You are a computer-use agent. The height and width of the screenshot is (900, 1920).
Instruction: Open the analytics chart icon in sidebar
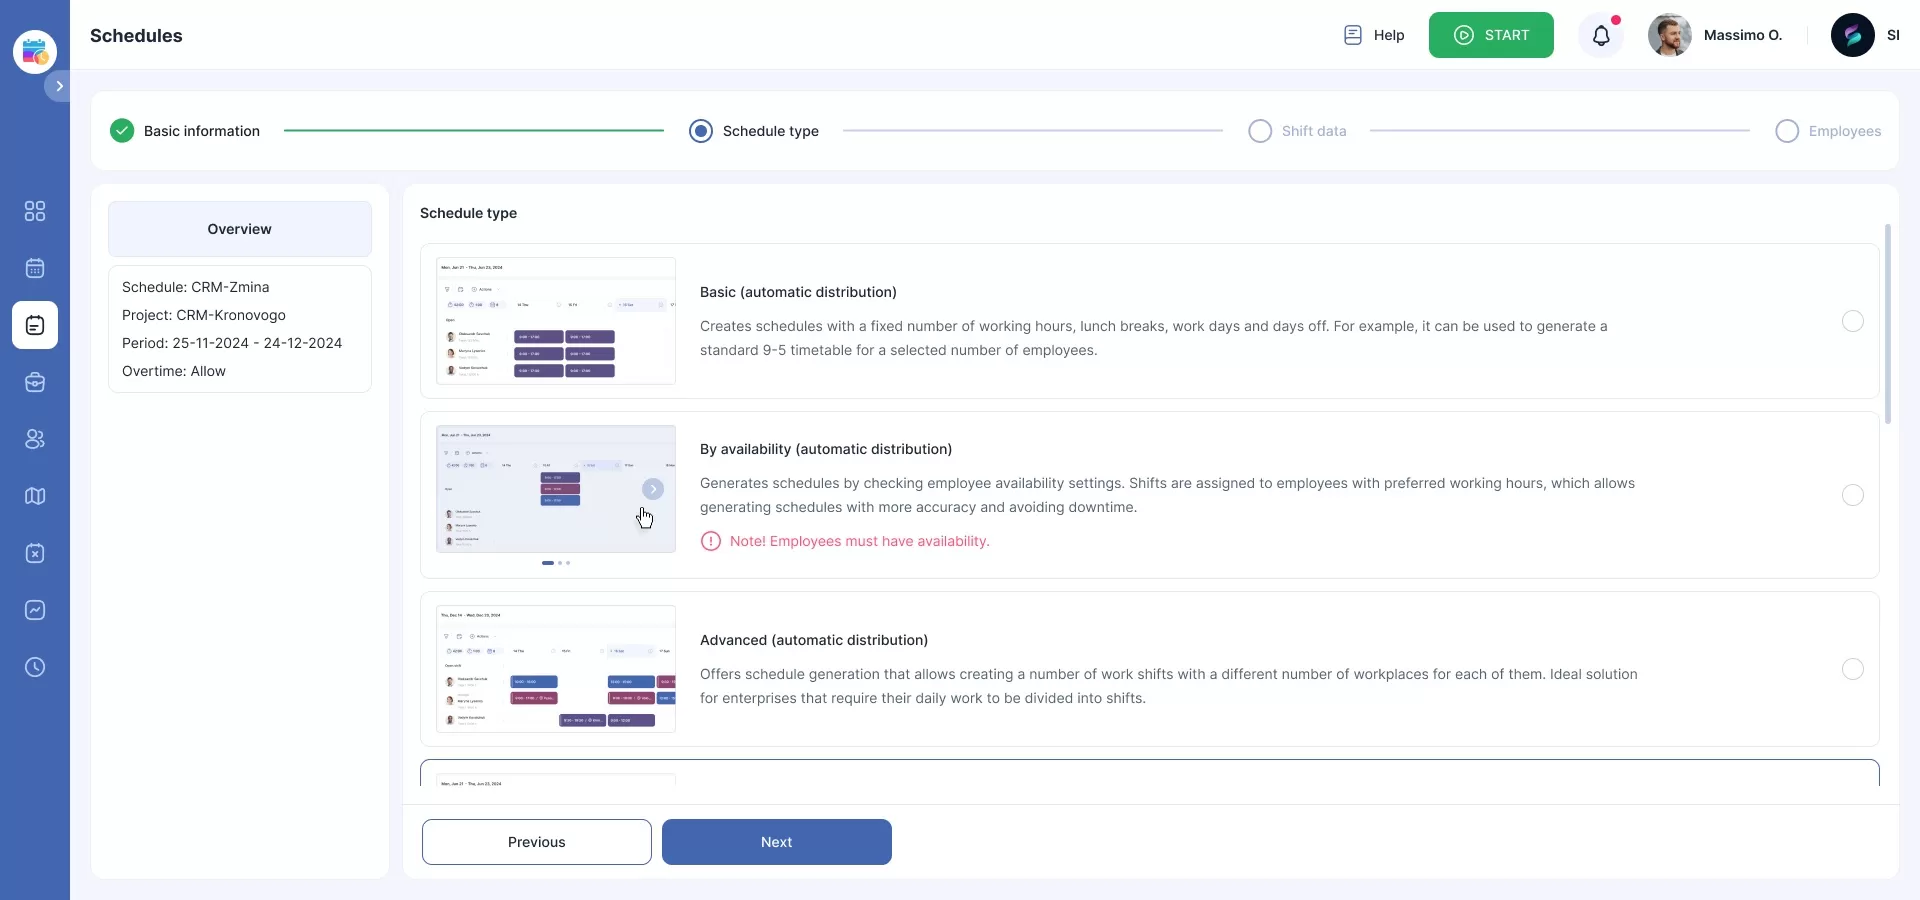(35, 610)
